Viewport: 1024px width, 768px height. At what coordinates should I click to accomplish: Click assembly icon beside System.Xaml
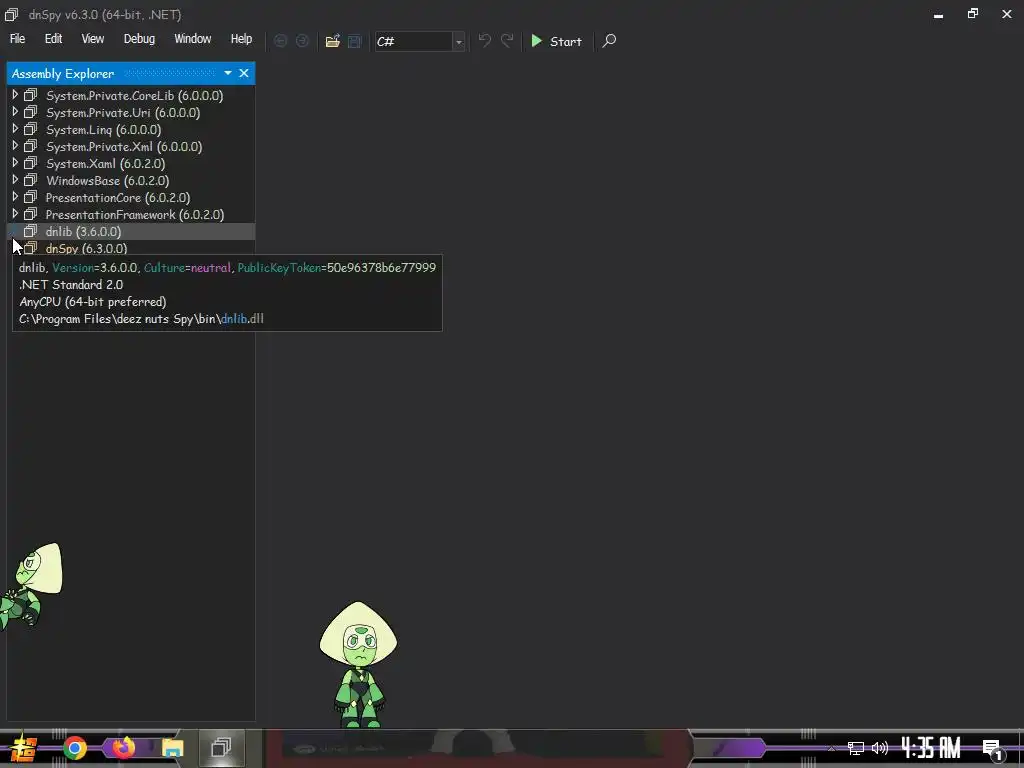click(31, 163)
